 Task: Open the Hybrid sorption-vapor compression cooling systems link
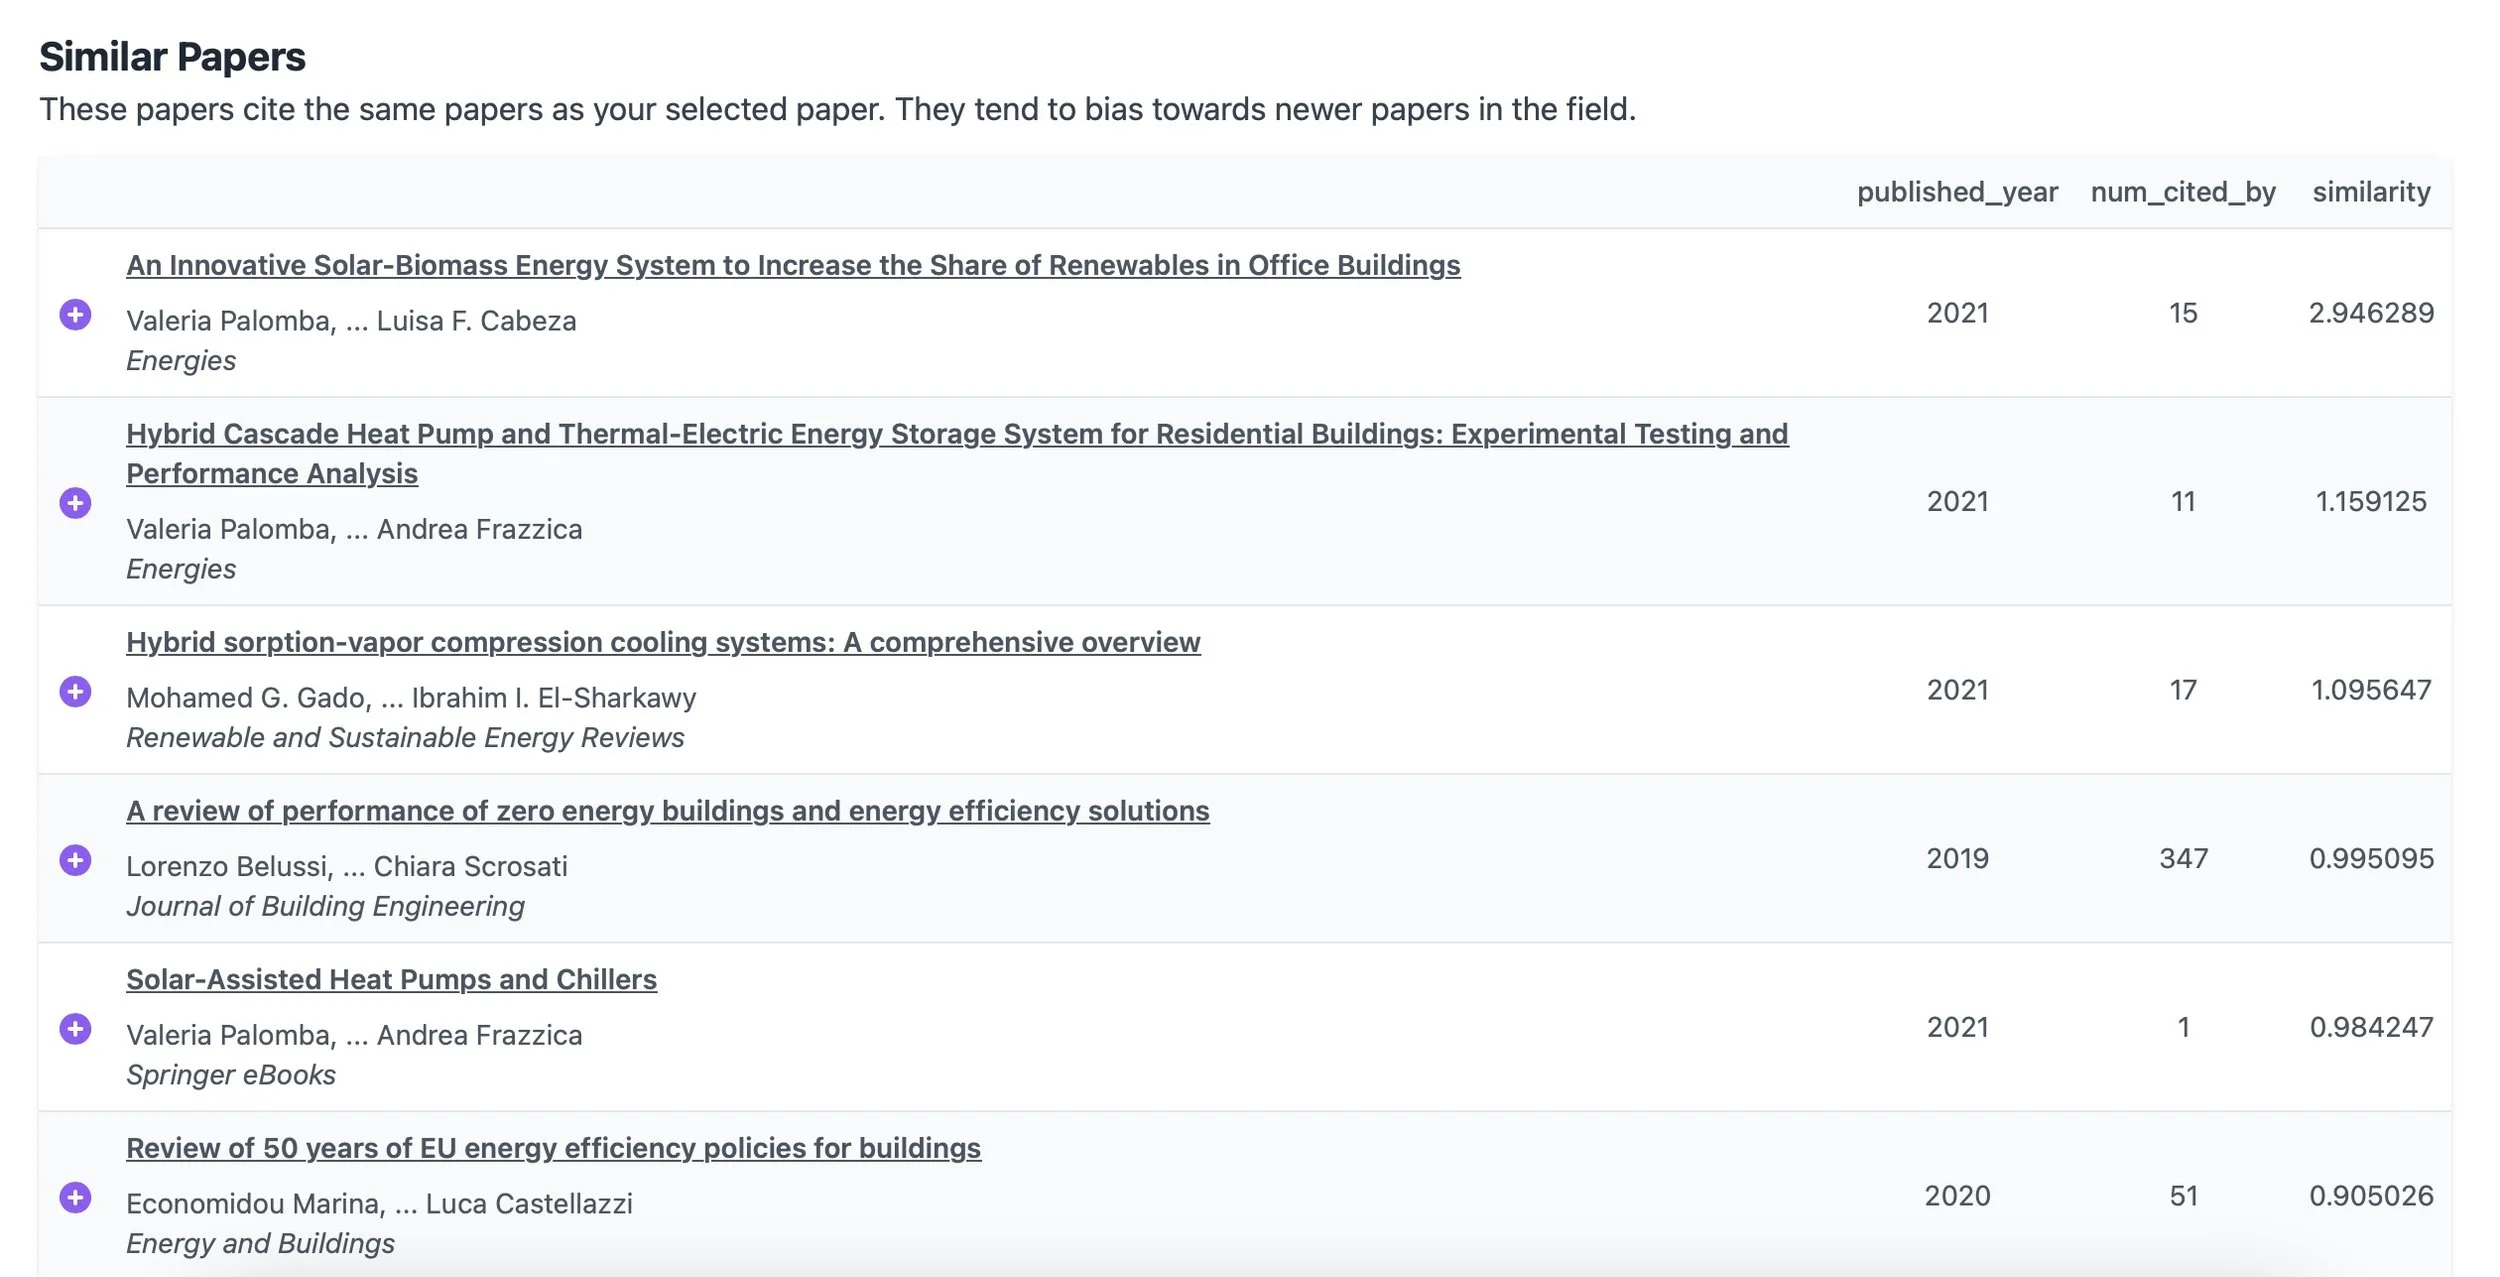[x=663, y=642]
